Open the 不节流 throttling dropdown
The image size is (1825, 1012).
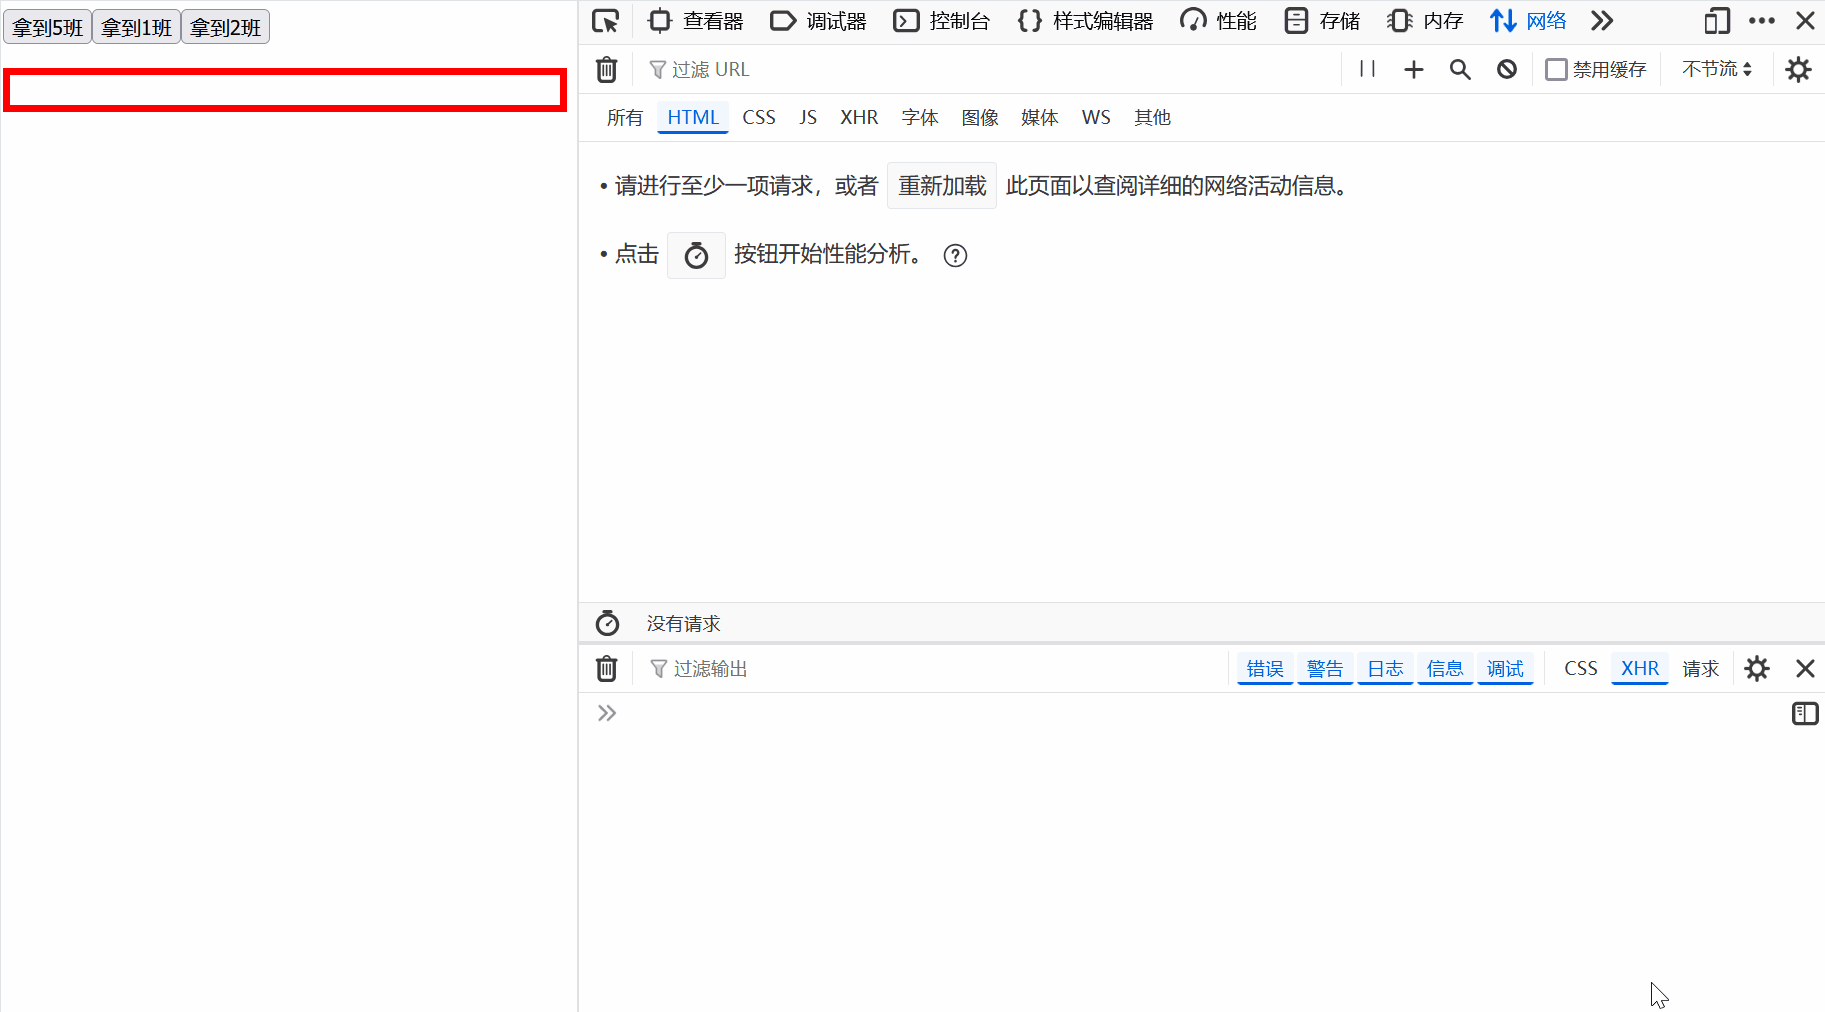tap(1715, 69)
